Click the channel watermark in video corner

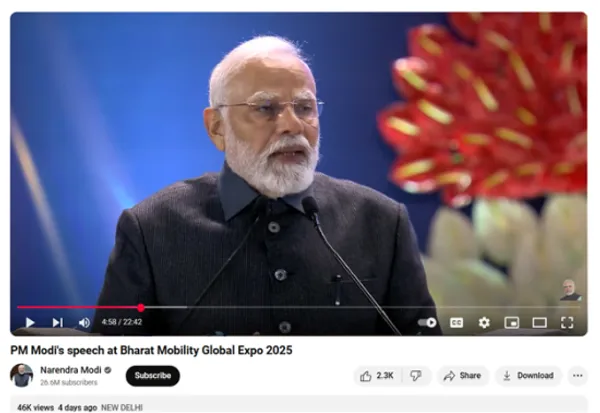click(x=570, y=290)
